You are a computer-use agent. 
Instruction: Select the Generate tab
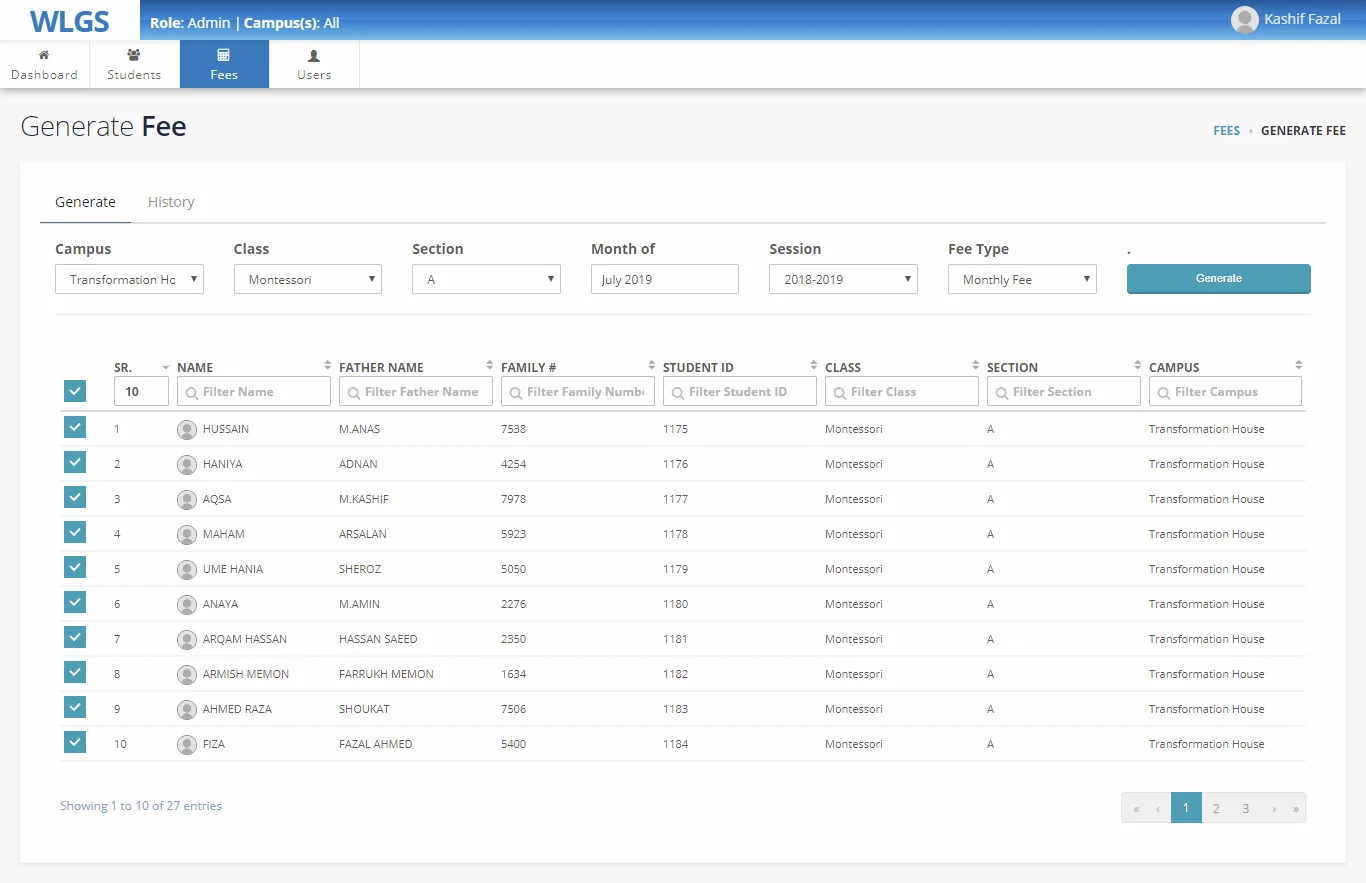tap(85, 202)
